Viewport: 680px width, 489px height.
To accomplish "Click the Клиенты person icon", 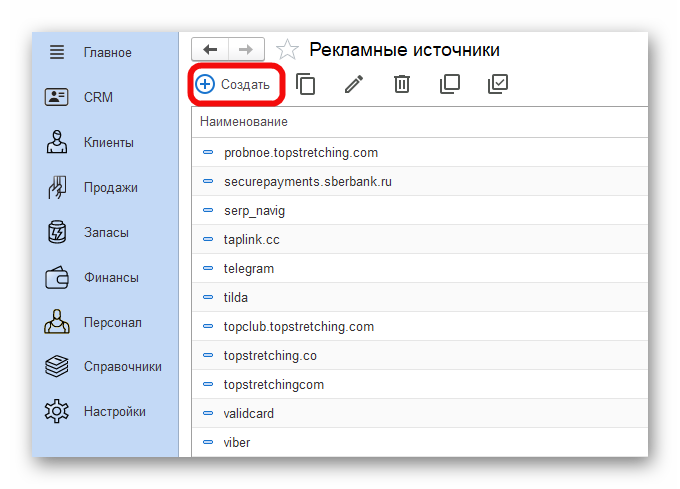I will coord(57,142).
